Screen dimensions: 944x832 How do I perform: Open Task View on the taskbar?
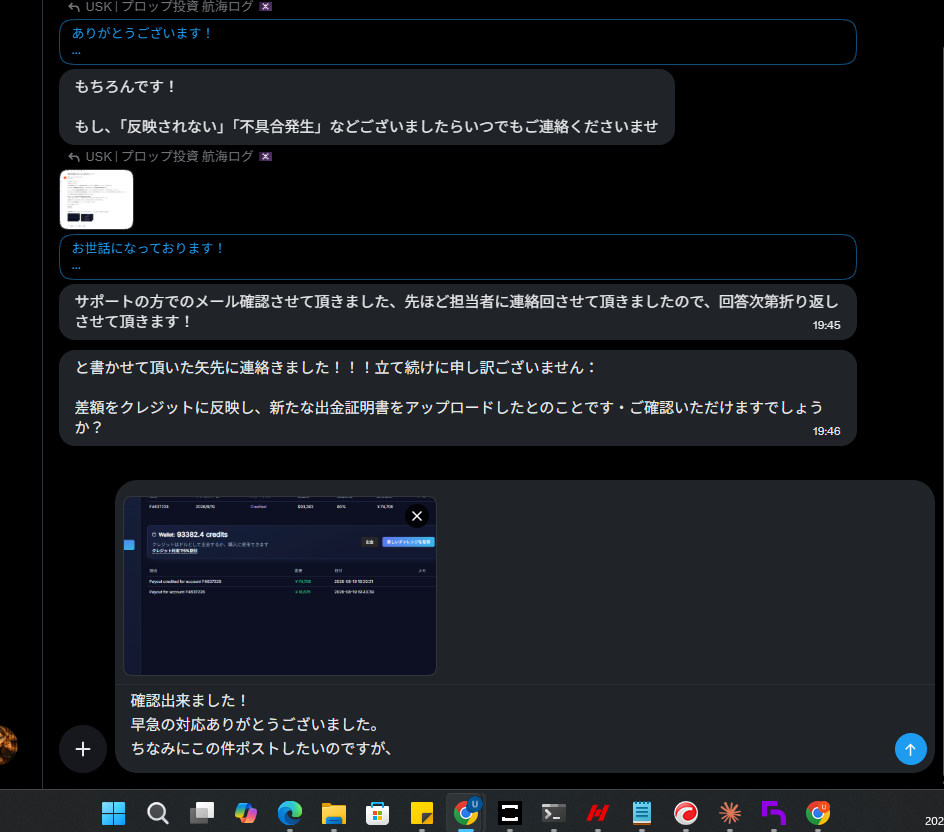click(x=202, y=813)
